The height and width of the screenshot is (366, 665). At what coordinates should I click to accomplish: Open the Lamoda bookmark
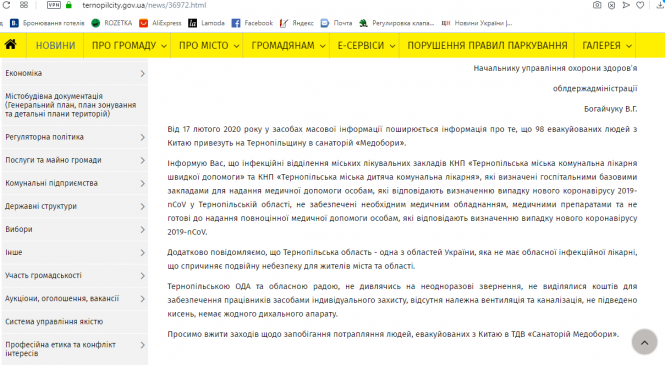point(207,23)
